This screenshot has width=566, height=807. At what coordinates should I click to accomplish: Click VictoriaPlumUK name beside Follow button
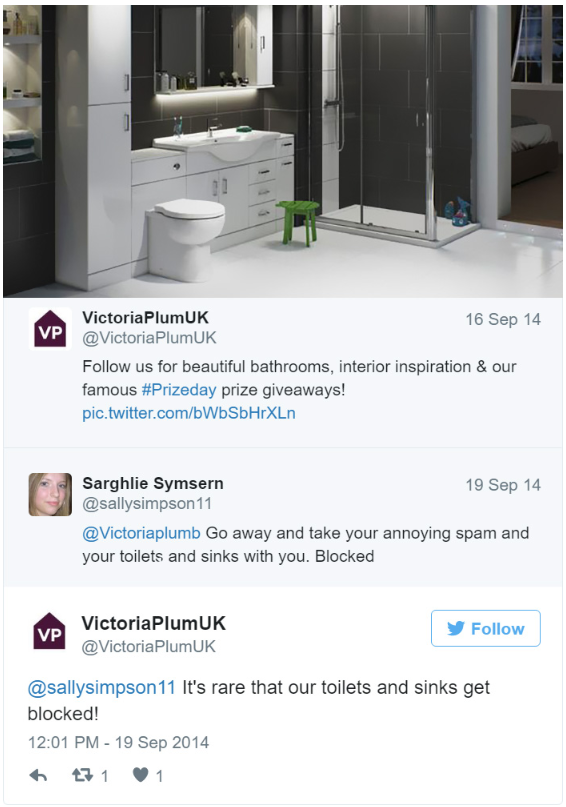[153, 623]
